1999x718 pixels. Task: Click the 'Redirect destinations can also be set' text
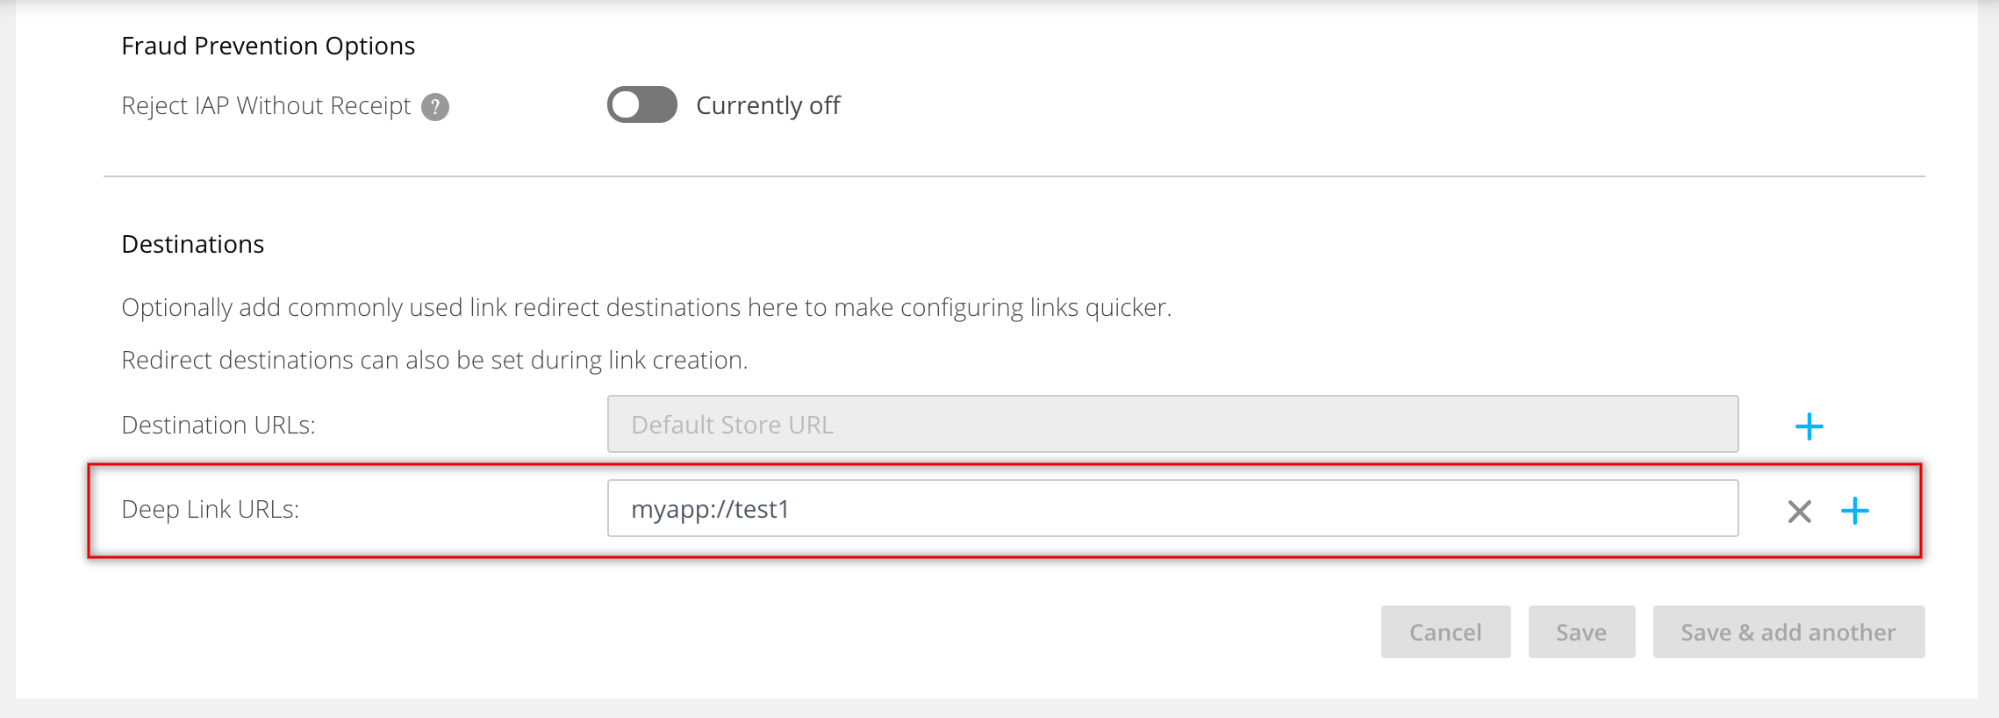tap(434, 360)
